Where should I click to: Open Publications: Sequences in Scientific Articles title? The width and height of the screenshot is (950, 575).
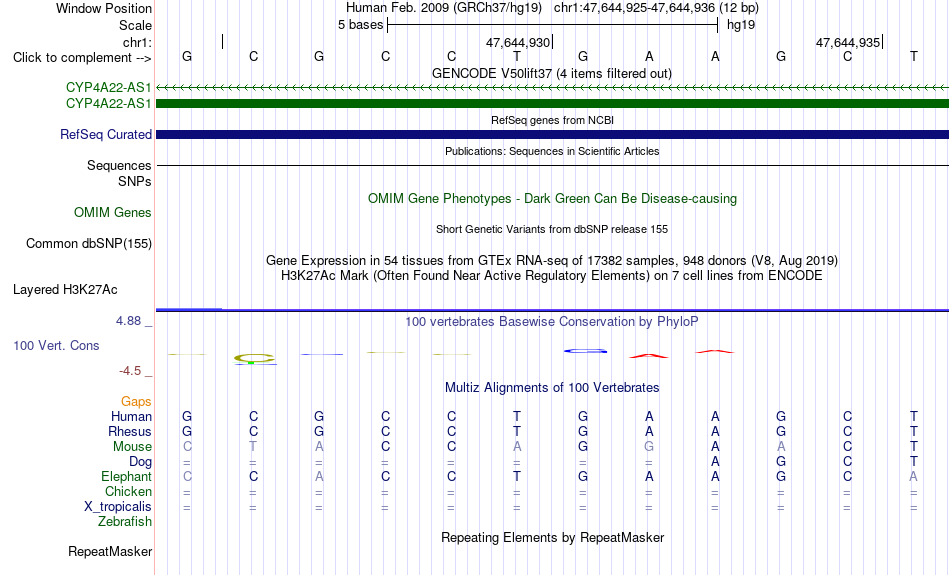pyautogui.click(x=552, y=151)
